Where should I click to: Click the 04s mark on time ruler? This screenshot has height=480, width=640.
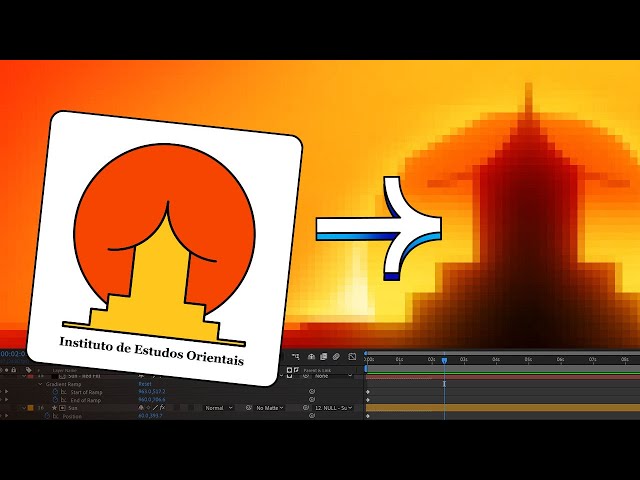click(x=496, y=360)
